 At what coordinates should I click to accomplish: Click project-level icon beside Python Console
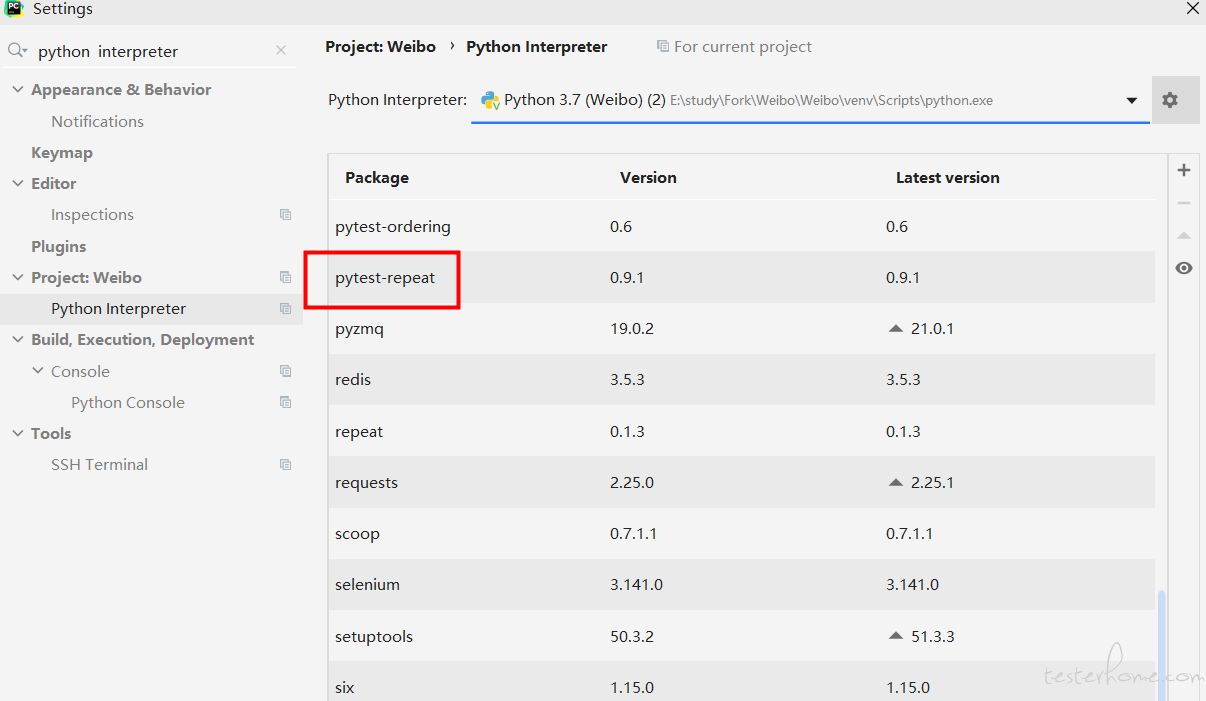tap(286, 403)
